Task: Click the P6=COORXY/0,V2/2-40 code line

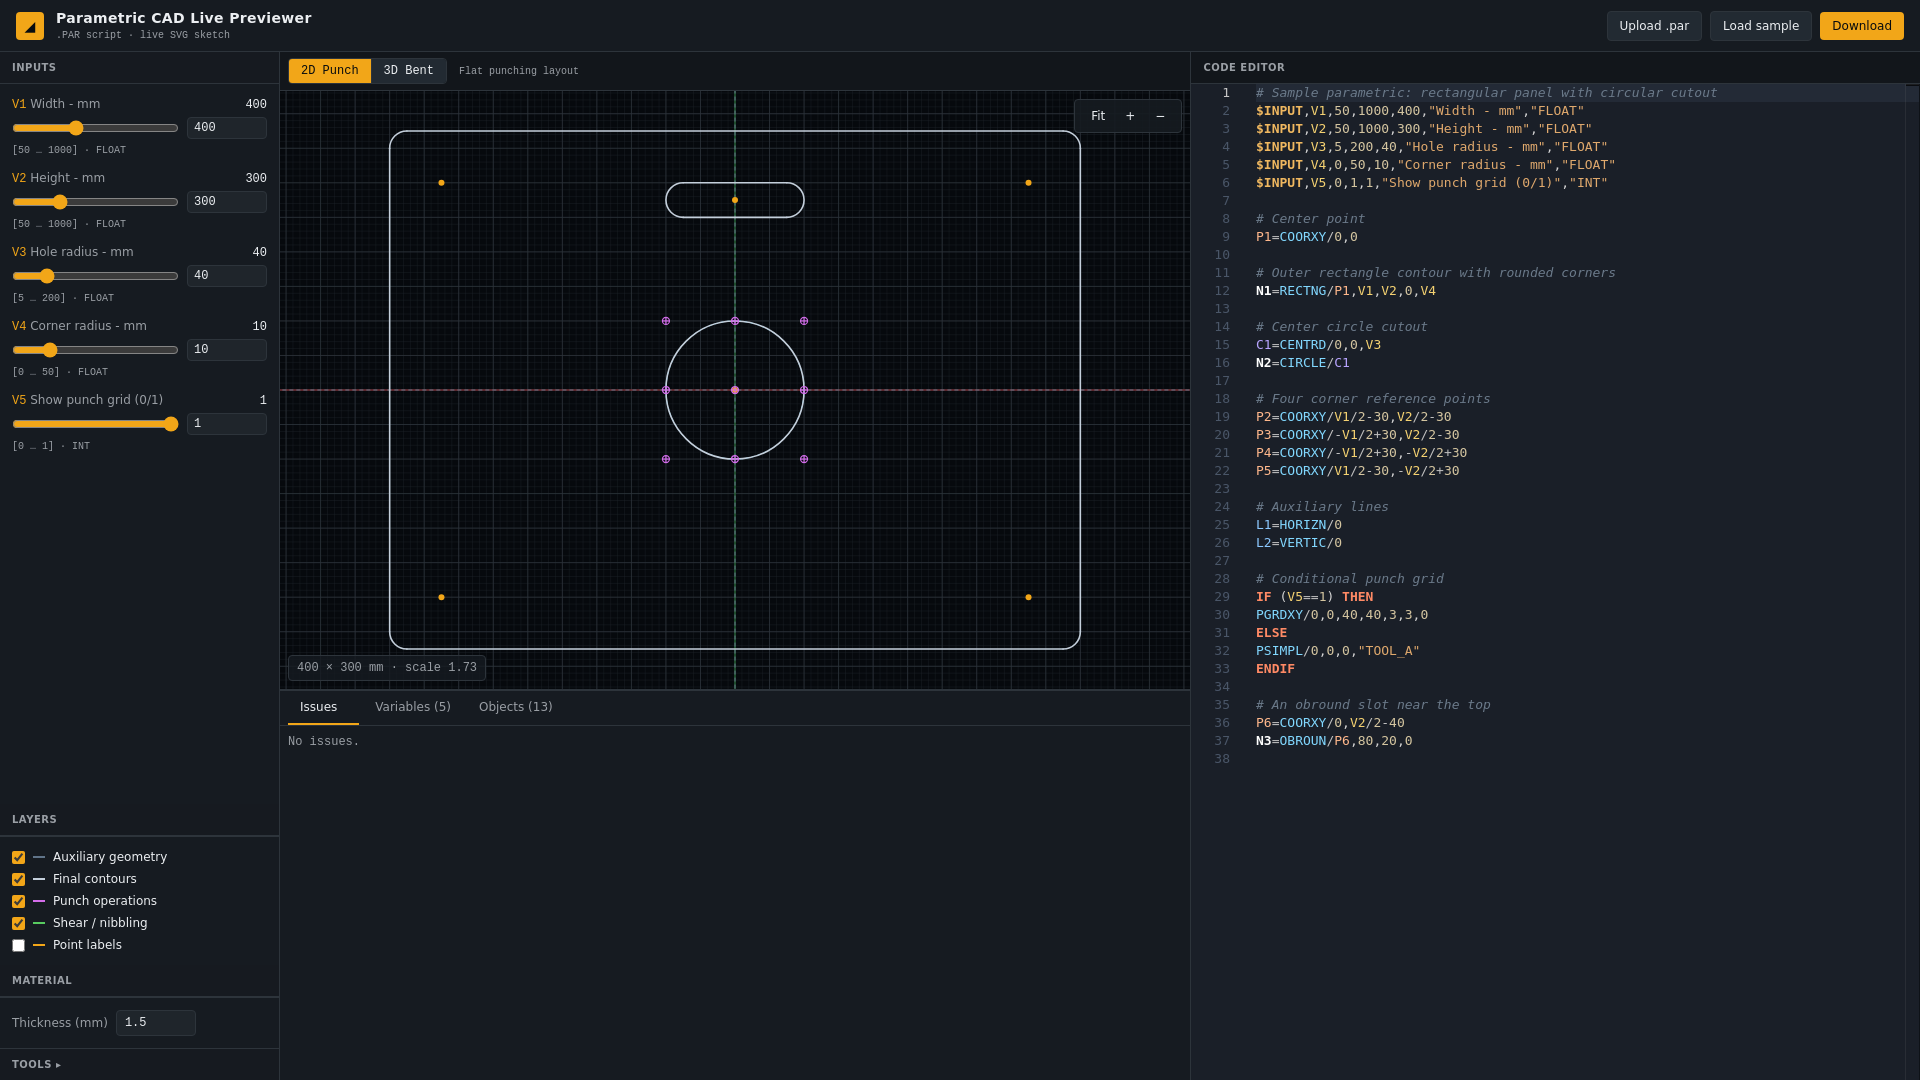Action: [x=1330, y=723]
